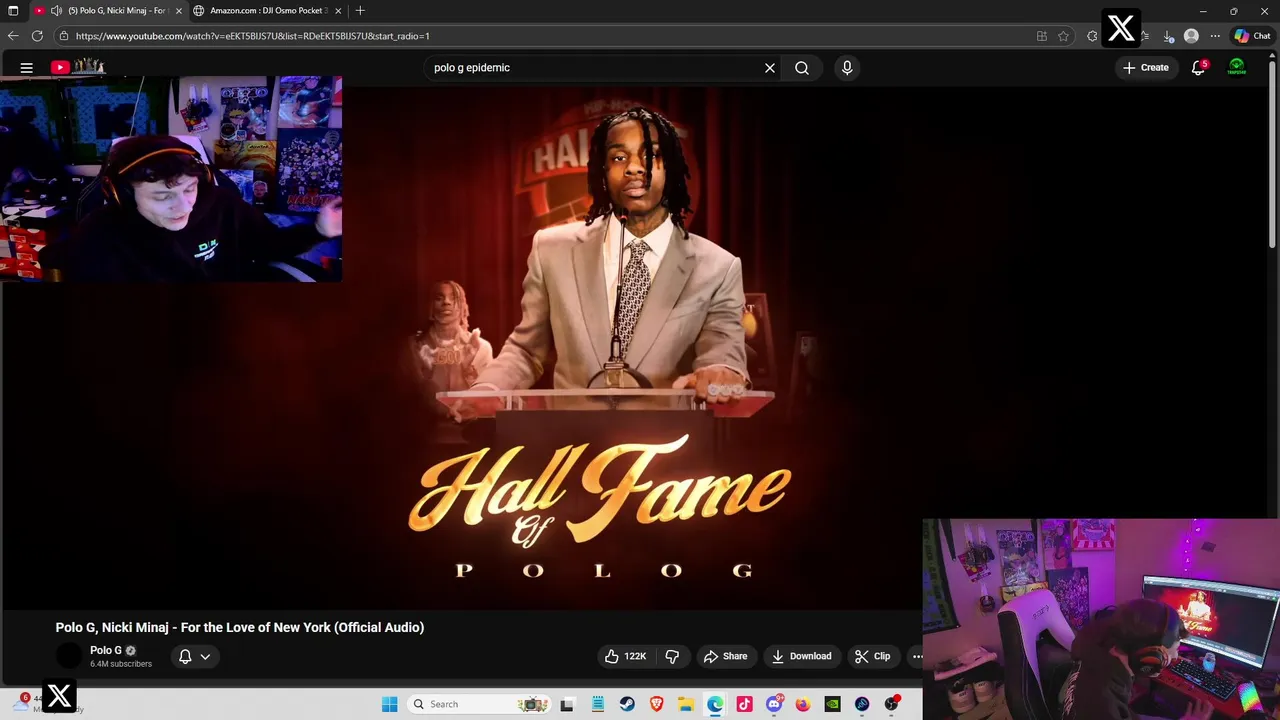Dislike the Polo G video
Viewport: 1280px width, 720px height.
(672, 656)
